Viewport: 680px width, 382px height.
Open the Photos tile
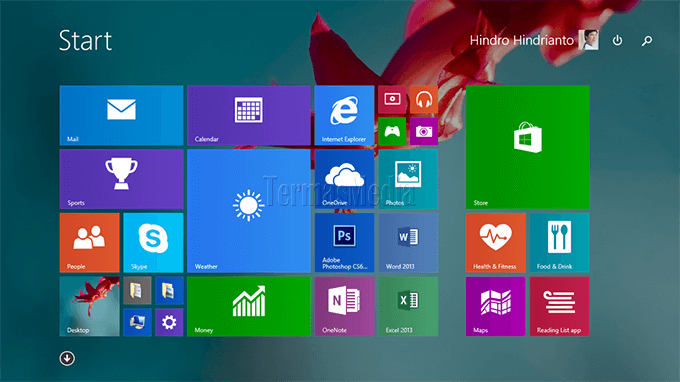[408, 179]
